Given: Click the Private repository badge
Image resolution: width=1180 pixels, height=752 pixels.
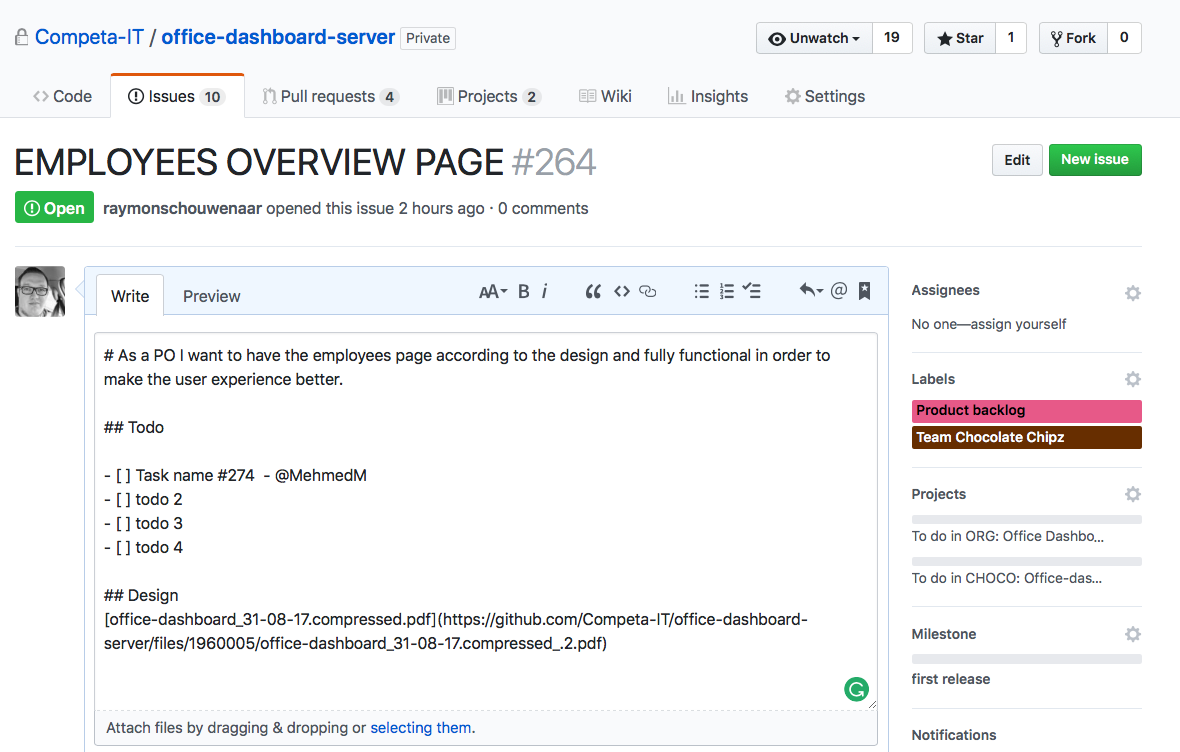Looking at the screenshot, I should point(428,38).
